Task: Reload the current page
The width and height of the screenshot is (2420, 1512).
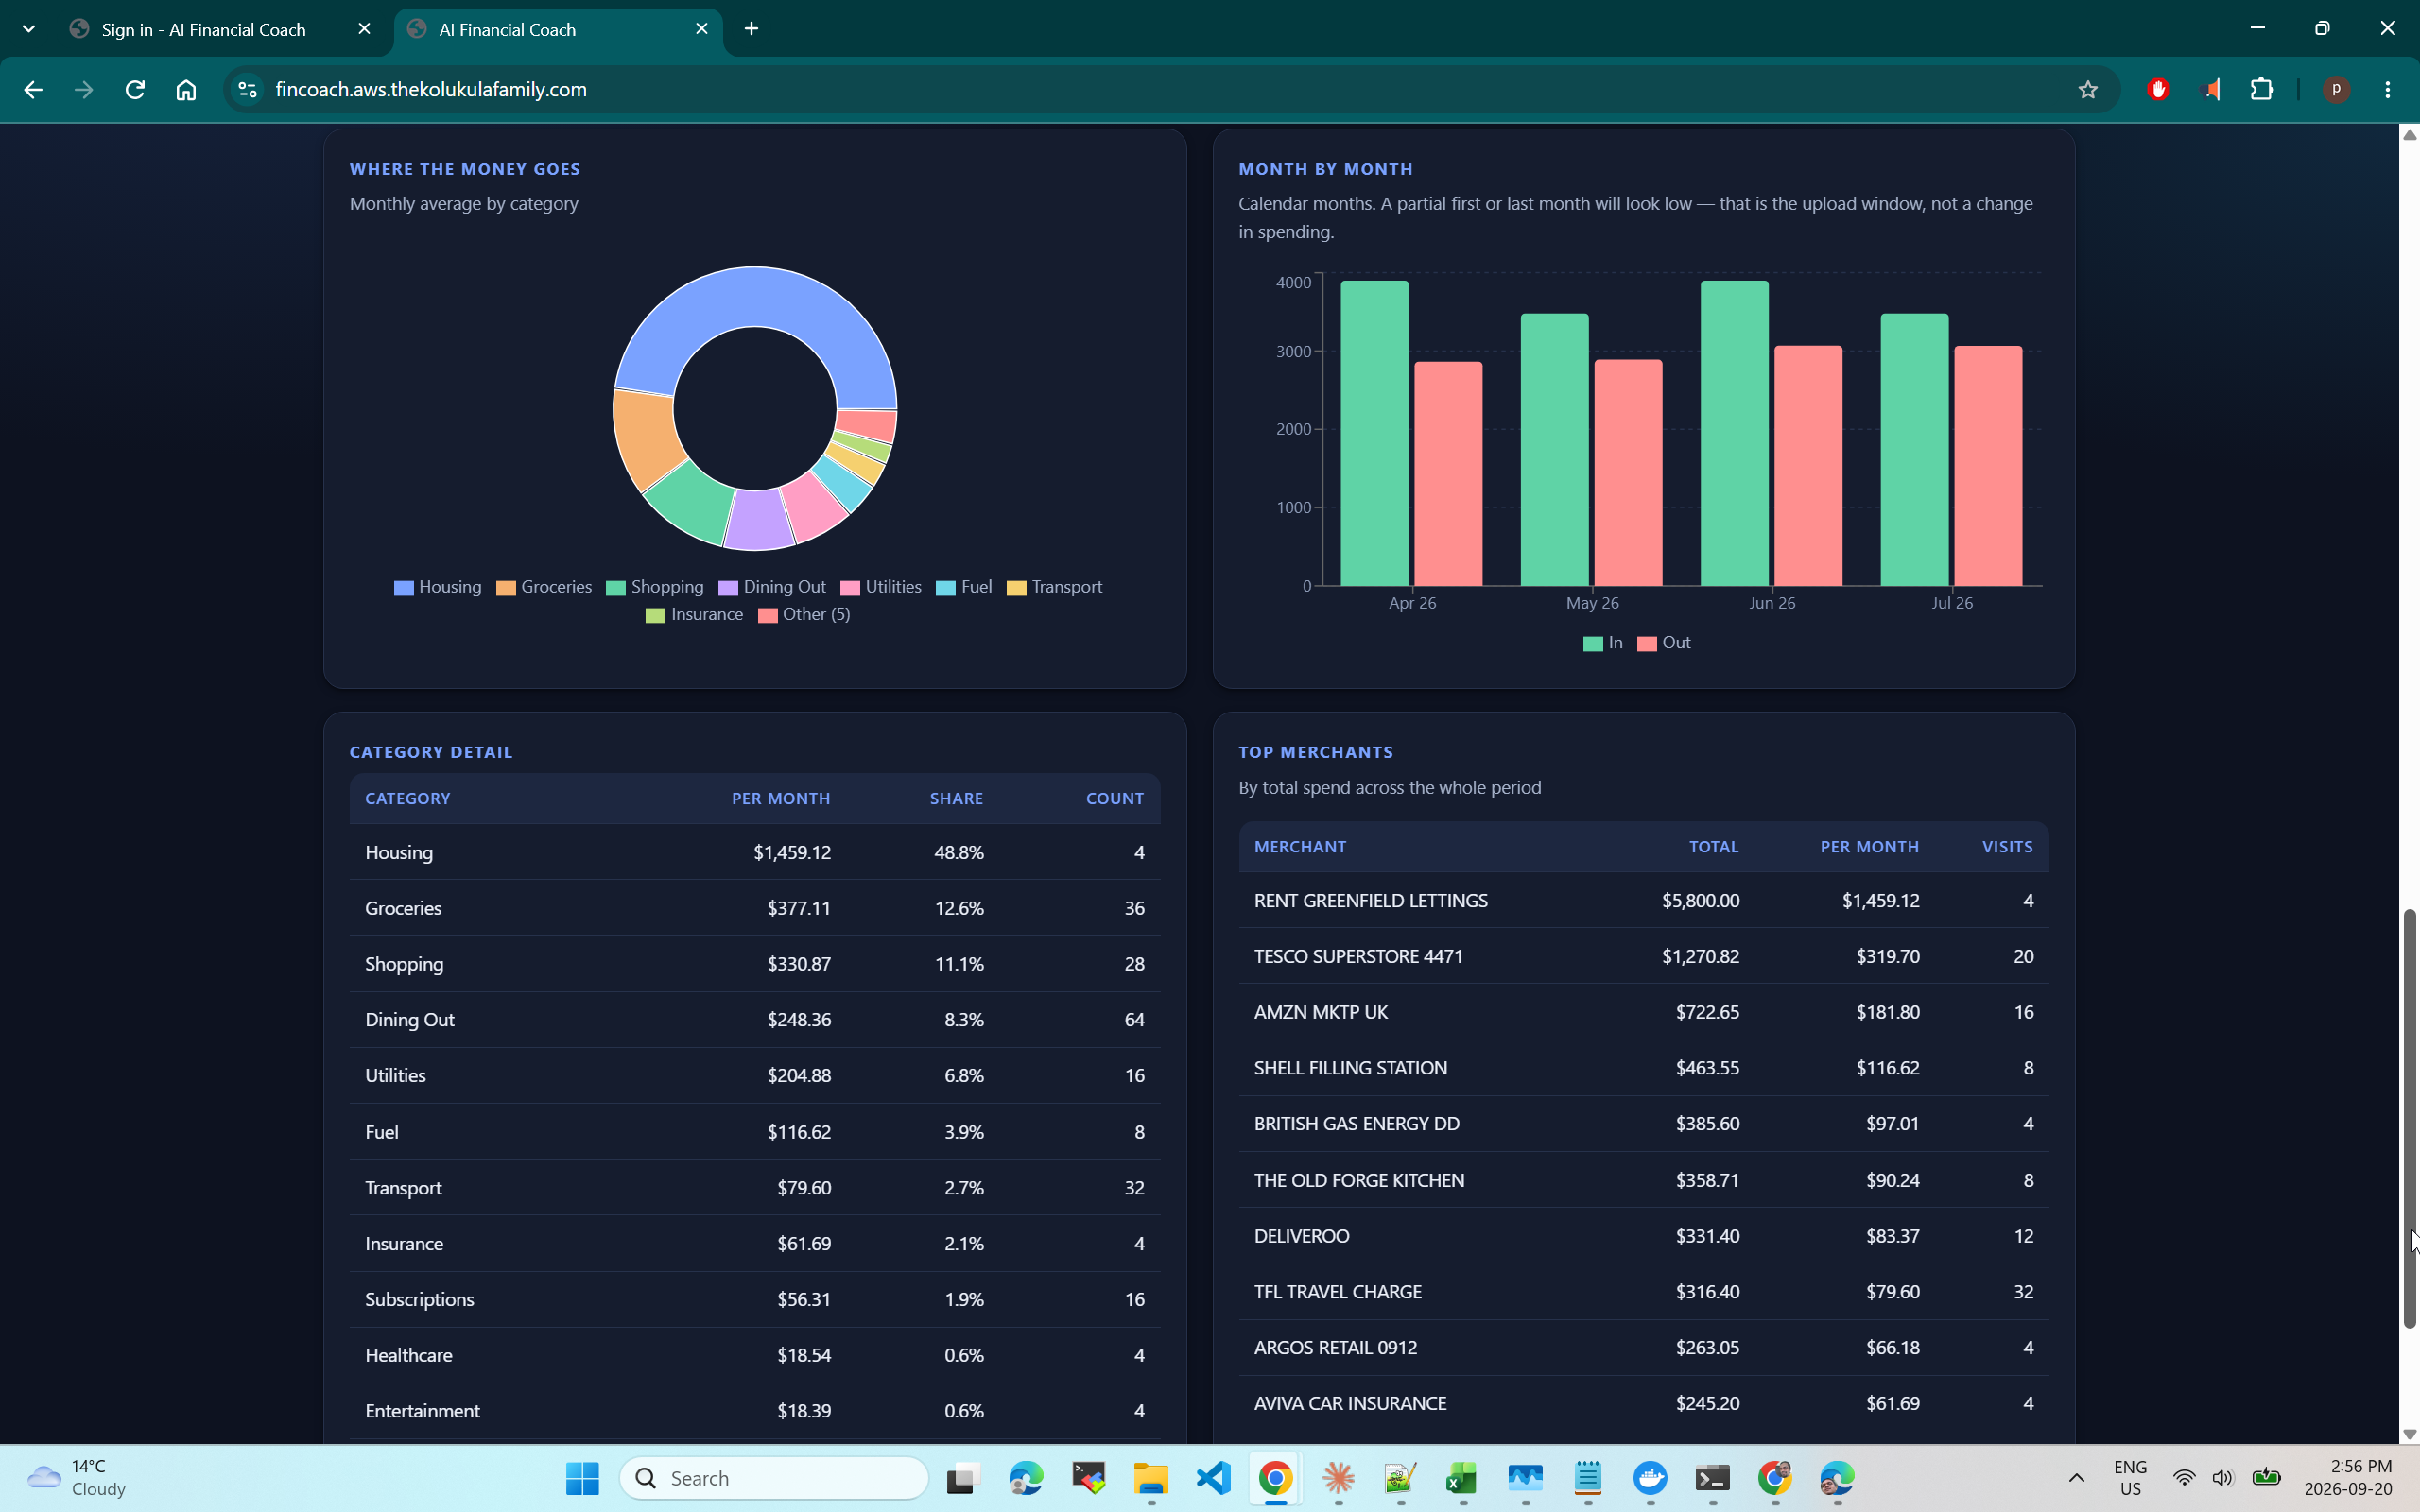Action: coord(135,90)
